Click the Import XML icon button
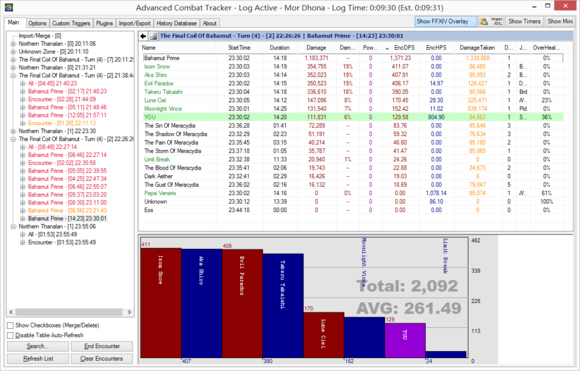 [x=496, y=21]
